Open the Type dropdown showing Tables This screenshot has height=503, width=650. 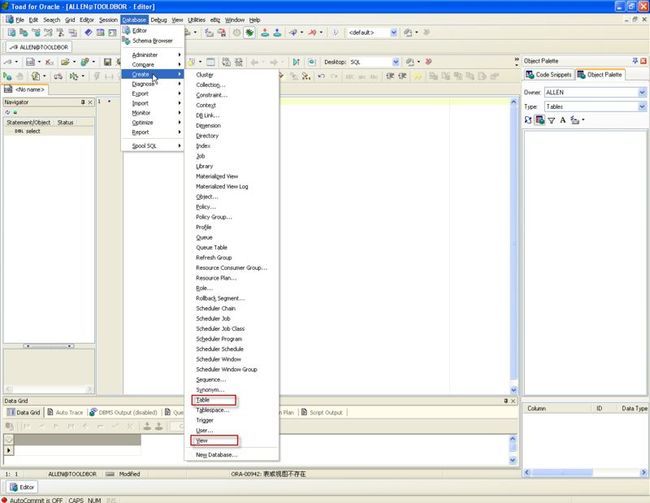click(x=642, y=107)
